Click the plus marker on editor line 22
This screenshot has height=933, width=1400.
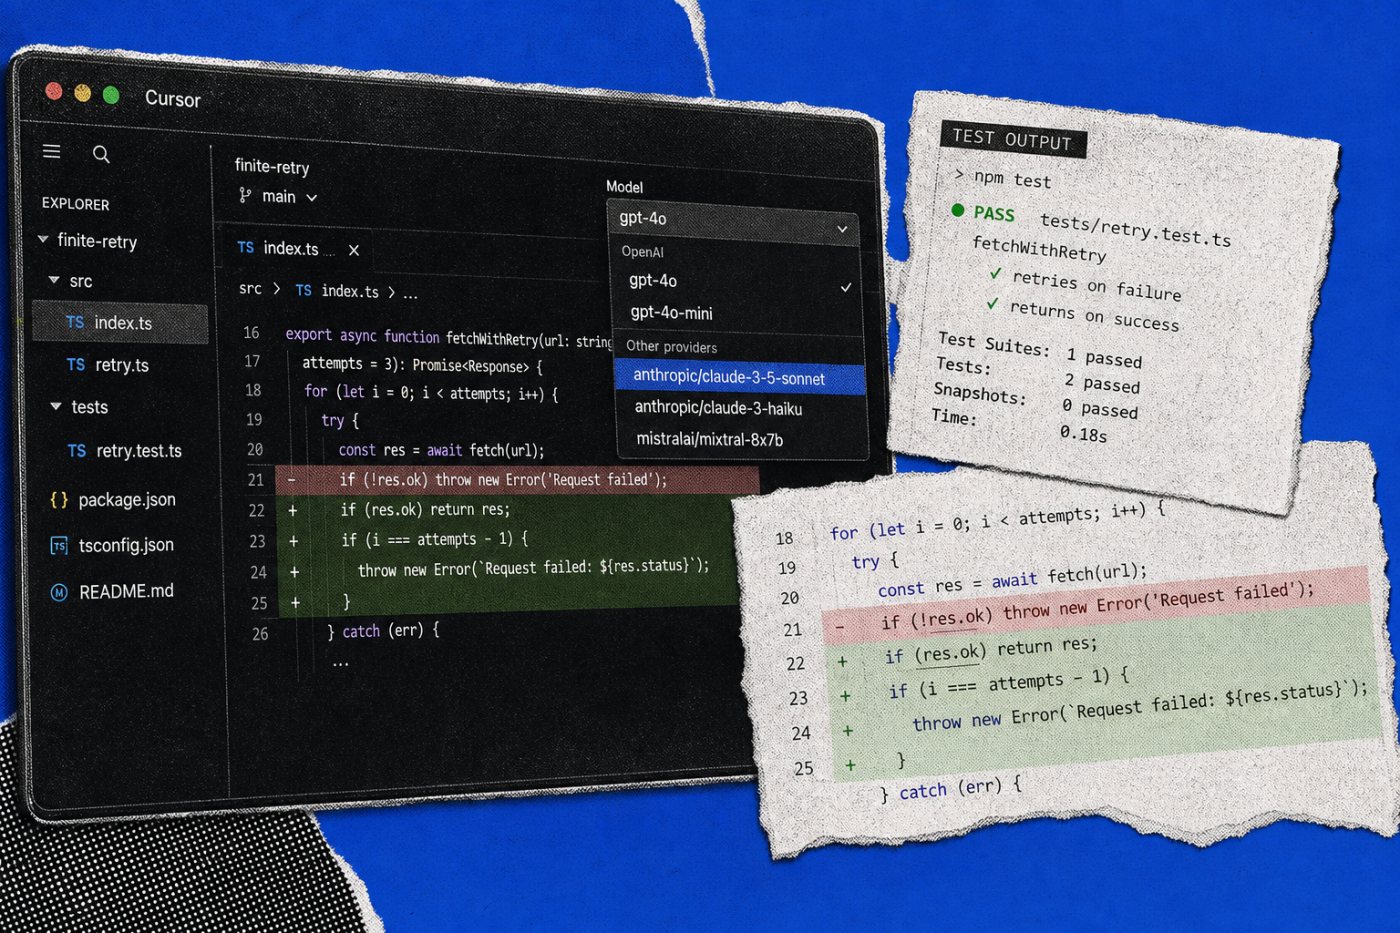[x=293, y=510]
